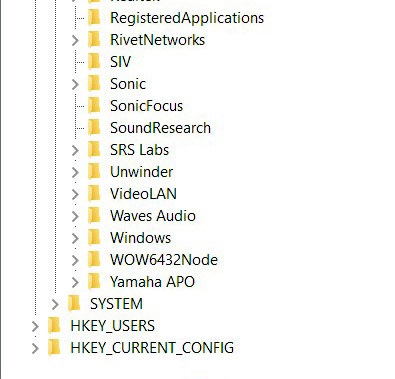The image size is (395, 379).
Task: Select the SYSTEM hive label
Action: [x=116, y=304]
